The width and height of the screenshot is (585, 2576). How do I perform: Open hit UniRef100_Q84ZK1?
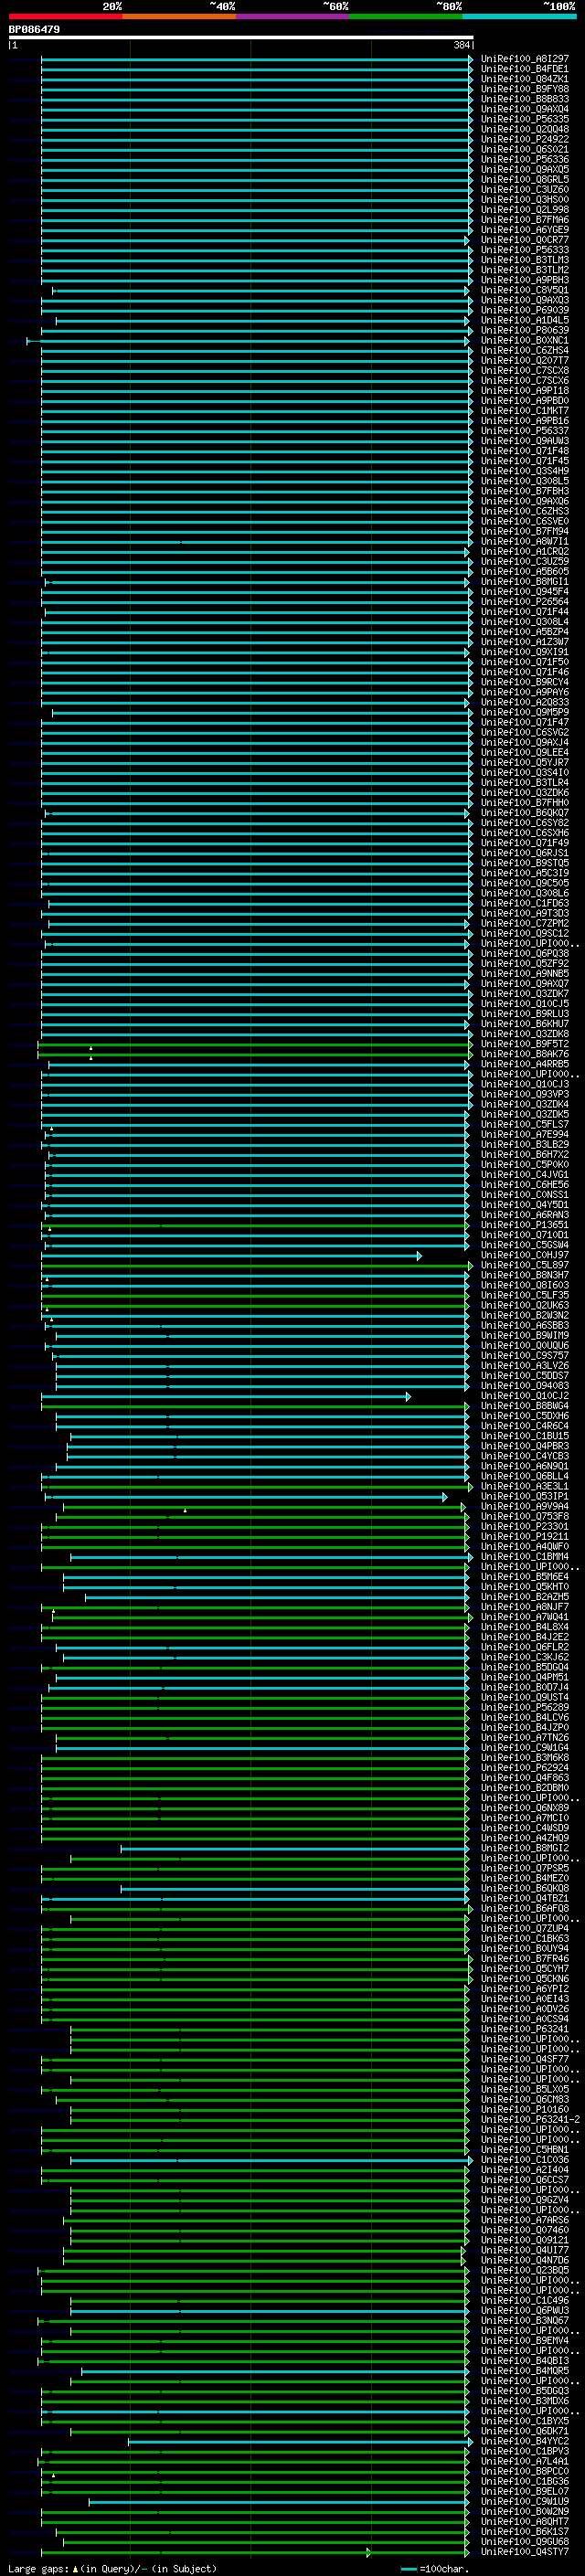pos(524,79)
